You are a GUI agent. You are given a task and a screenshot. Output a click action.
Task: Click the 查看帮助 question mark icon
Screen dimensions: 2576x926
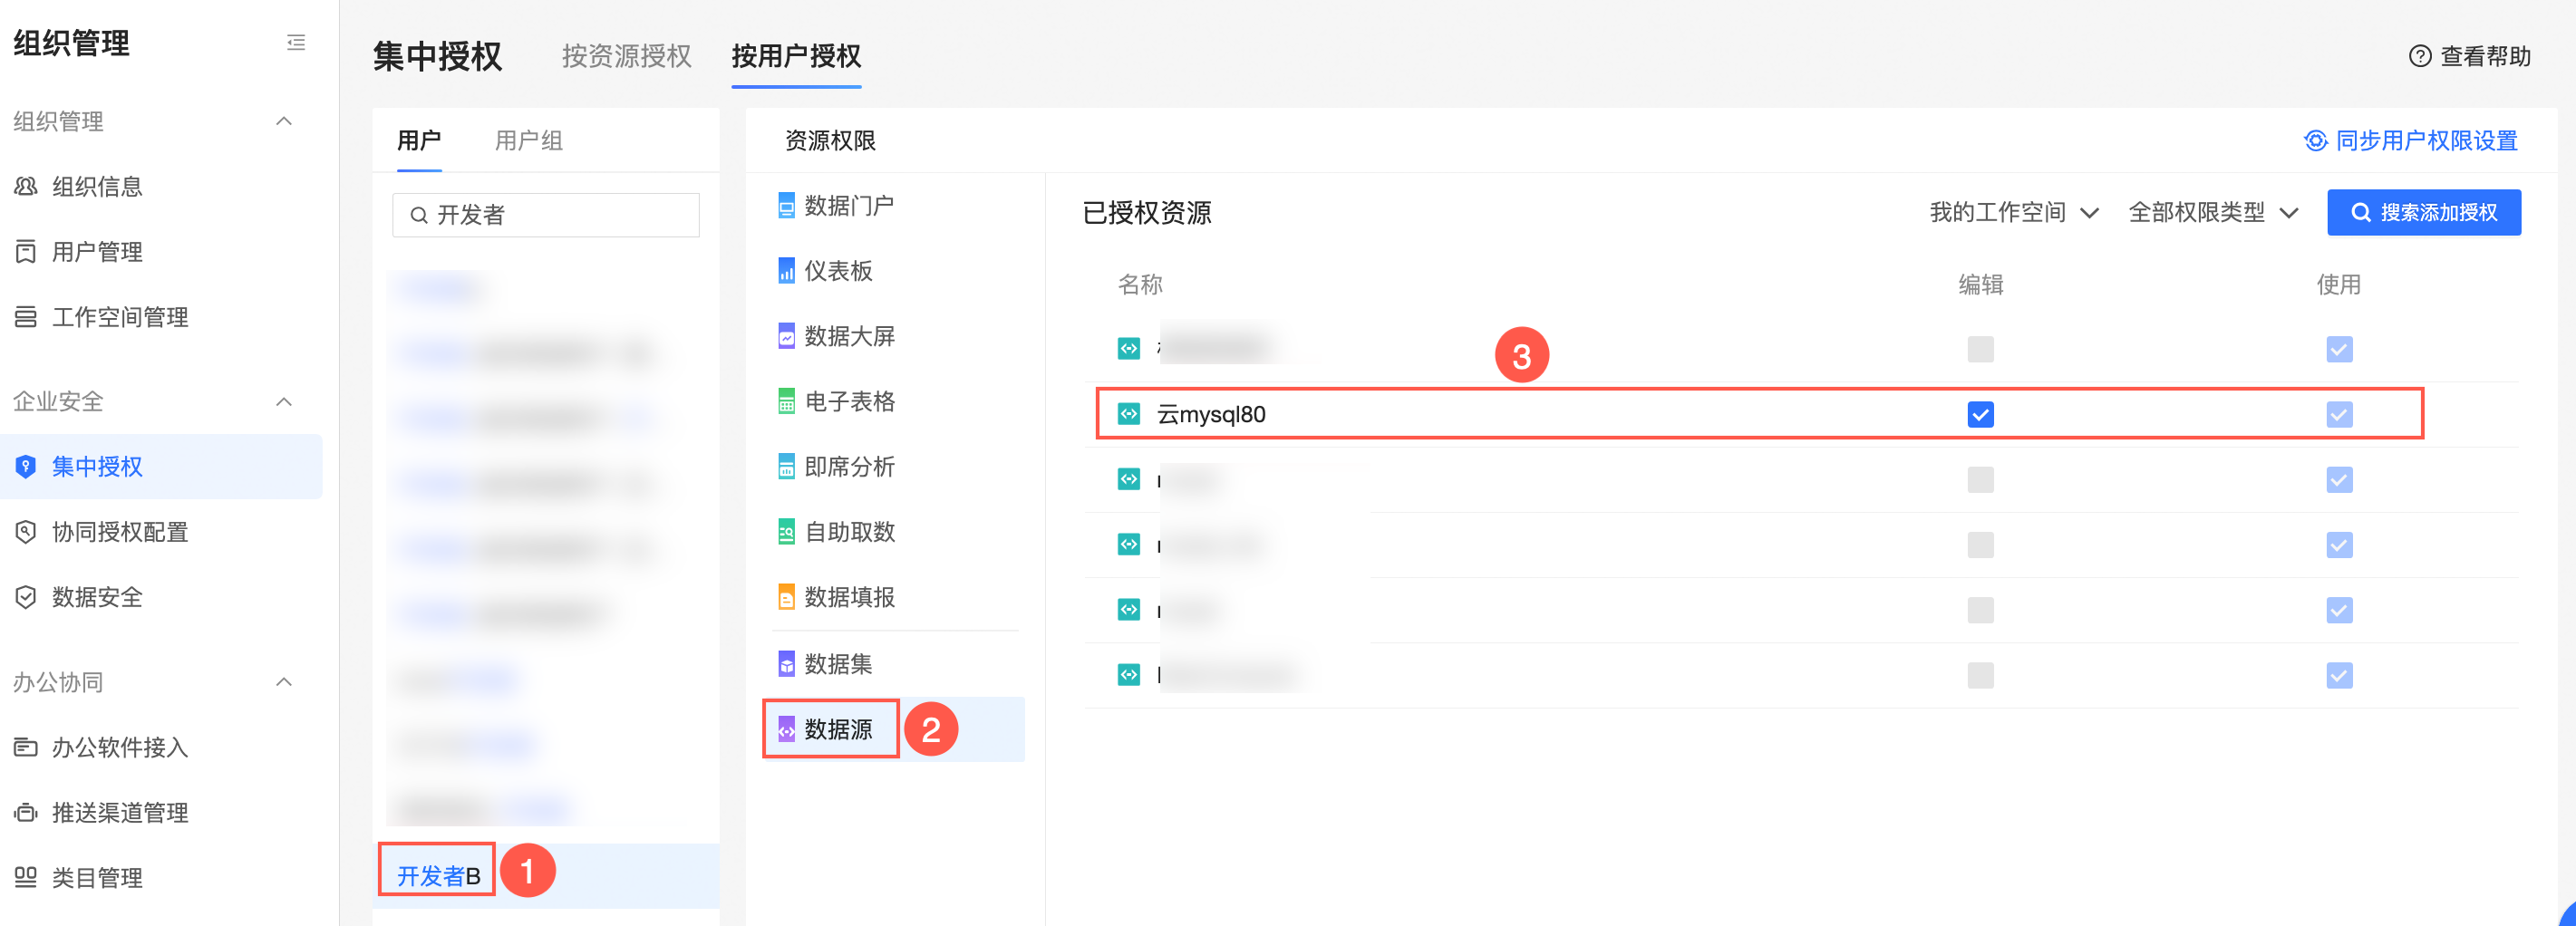click(2419, 56)
